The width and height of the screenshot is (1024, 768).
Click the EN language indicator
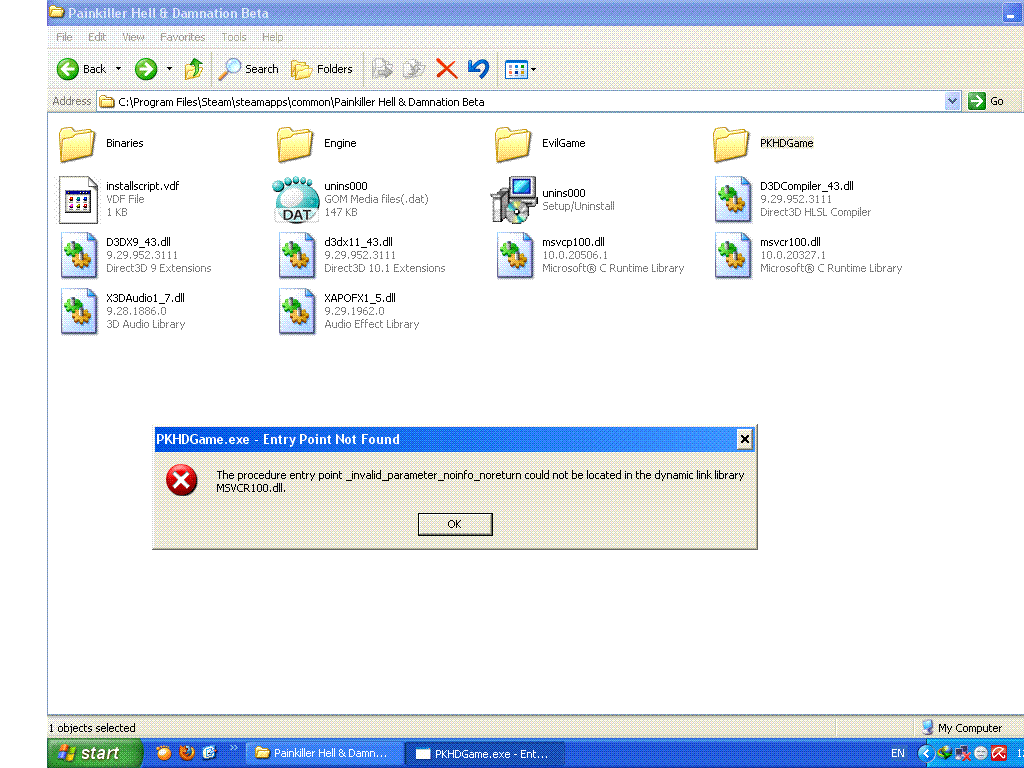898,754
